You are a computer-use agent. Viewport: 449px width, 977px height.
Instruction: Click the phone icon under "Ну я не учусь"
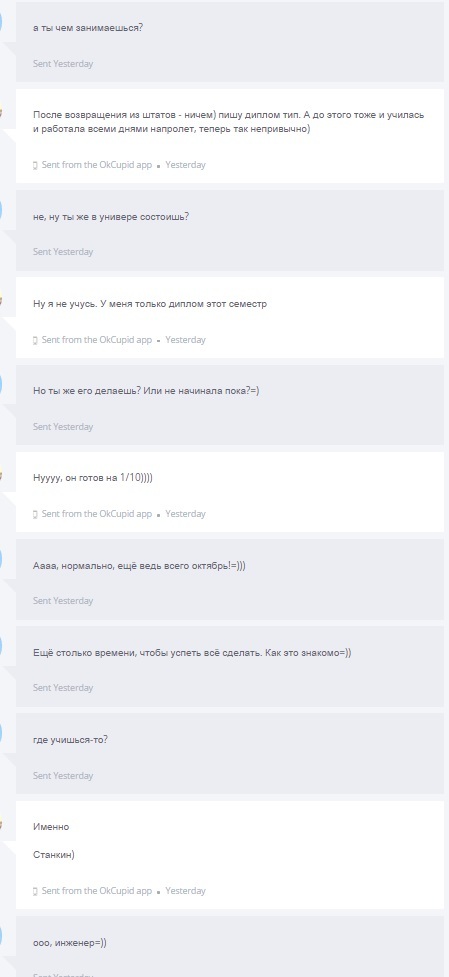click(x=35, y=340)
